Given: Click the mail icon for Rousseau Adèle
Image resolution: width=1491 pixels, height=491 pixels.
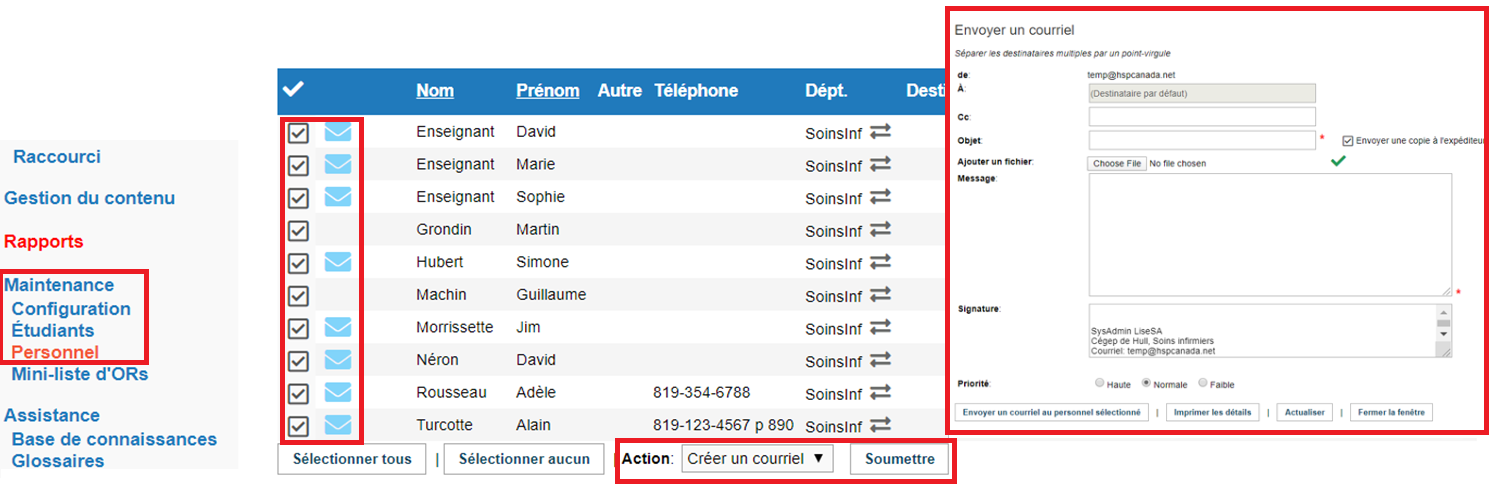Looking at the screenshot, I should pos(338,392).
